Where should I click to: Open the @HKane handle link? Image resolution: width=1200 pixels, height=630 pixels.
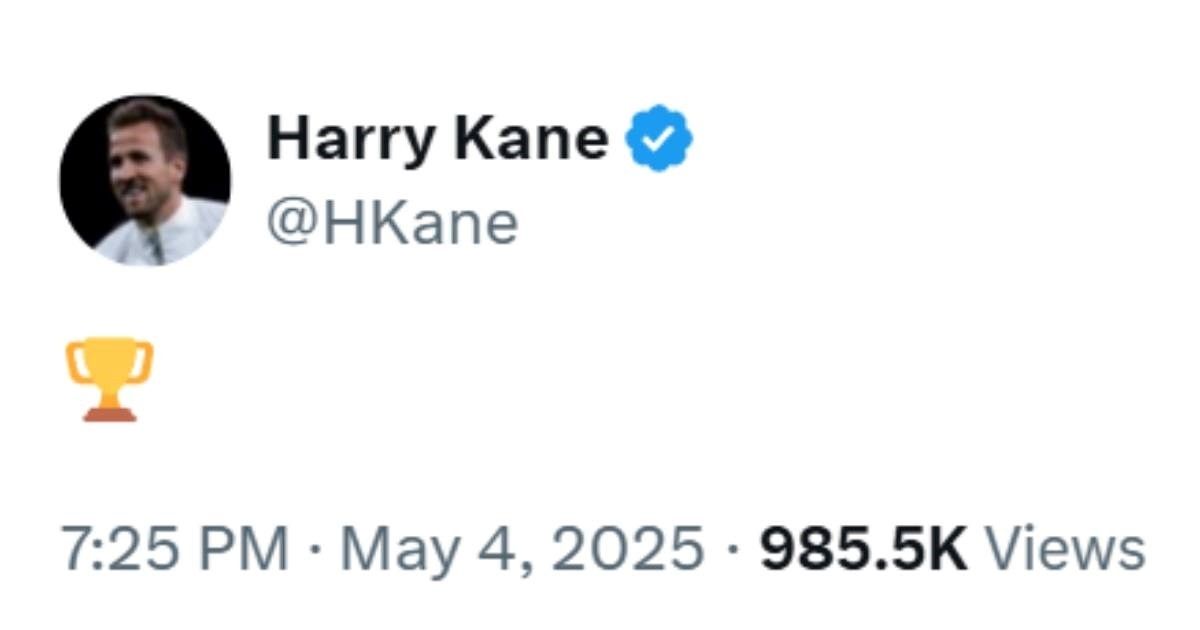(x=392, y=223)
